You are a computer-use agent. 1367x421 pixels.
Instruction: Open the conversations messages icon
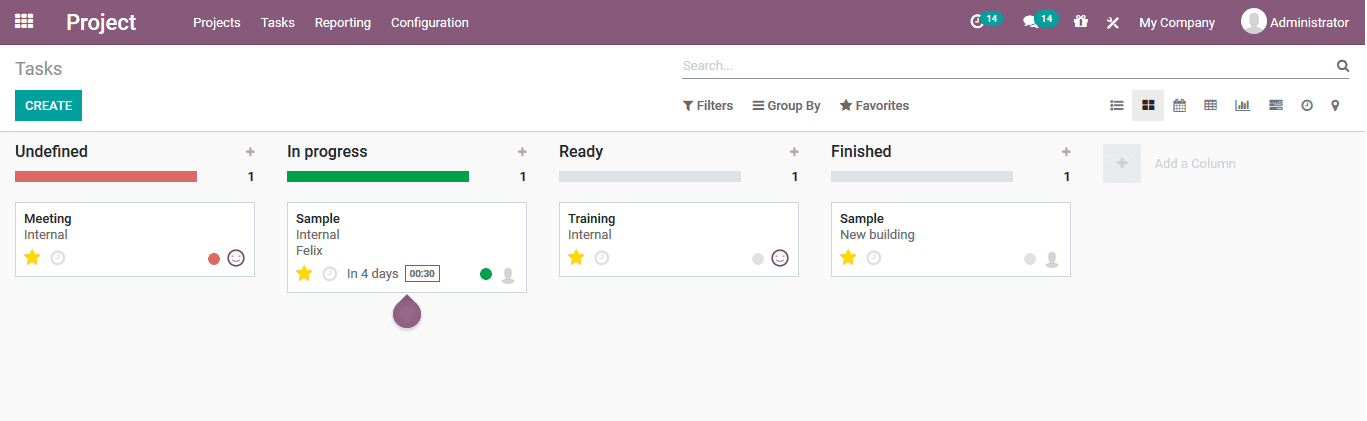click(1030, 22)
